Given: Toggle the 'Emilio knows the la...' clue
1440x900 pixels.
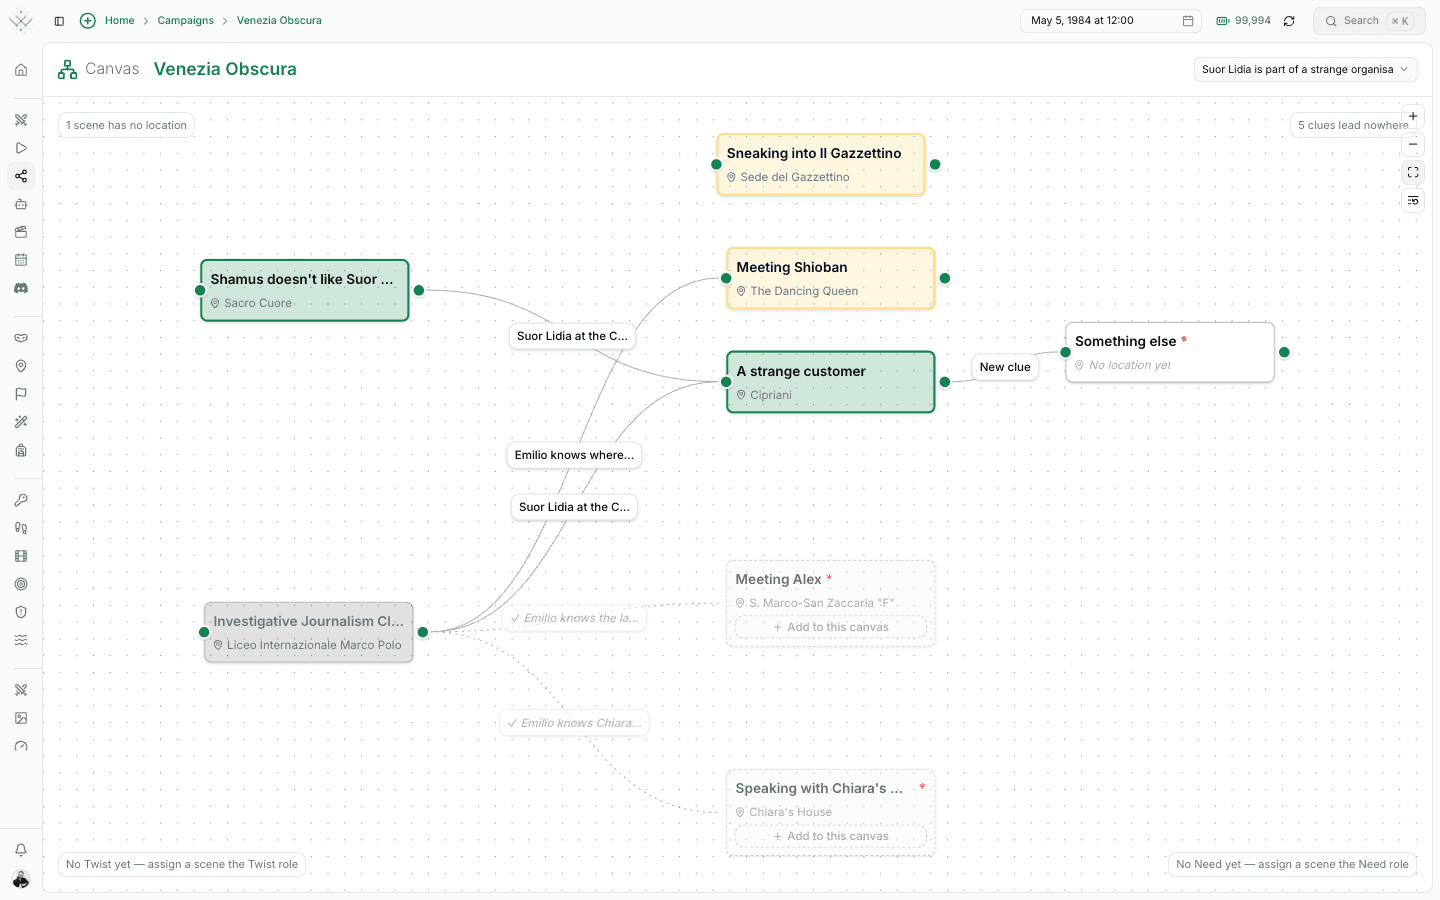Looking at the screenshot, I should (x=574, y=618).
